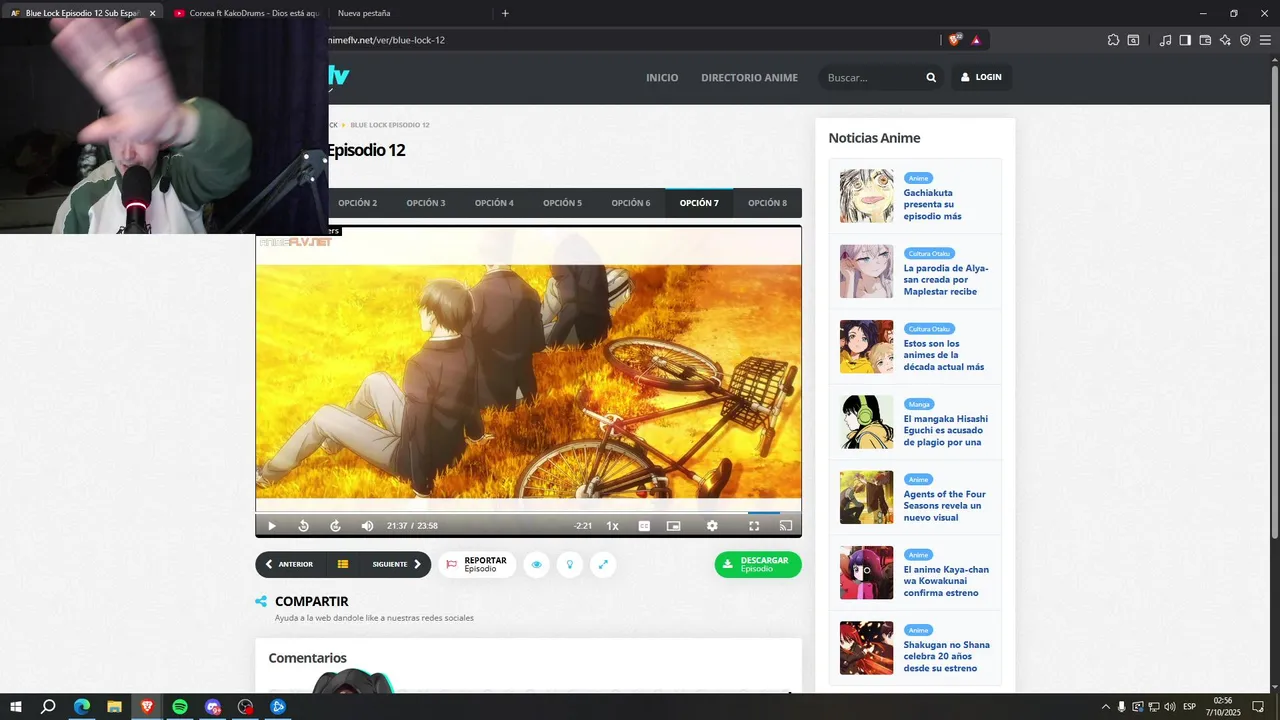Open DIRECTORIO ANIME in navigation

tap(749, 77)
